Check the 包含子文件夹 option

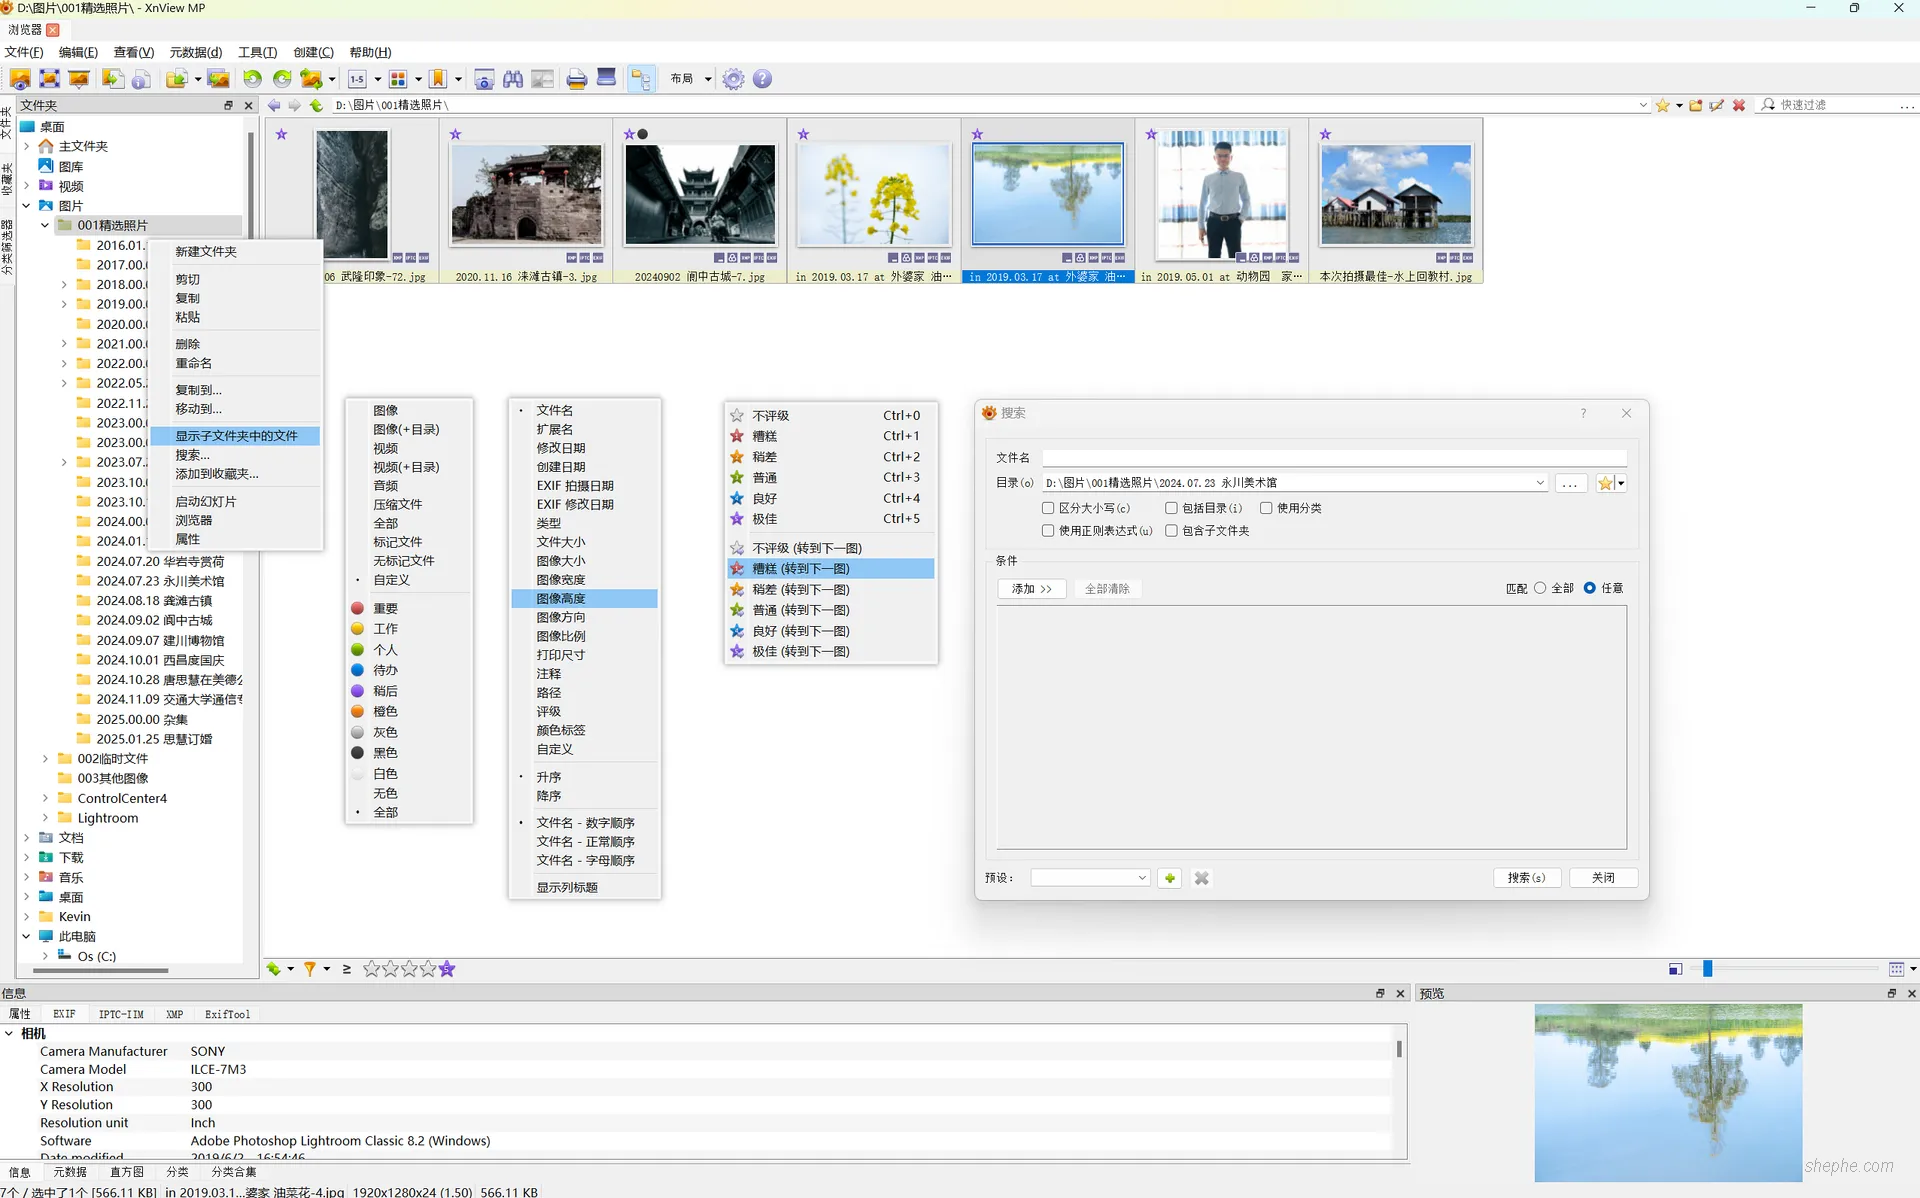click(1171, 531)
